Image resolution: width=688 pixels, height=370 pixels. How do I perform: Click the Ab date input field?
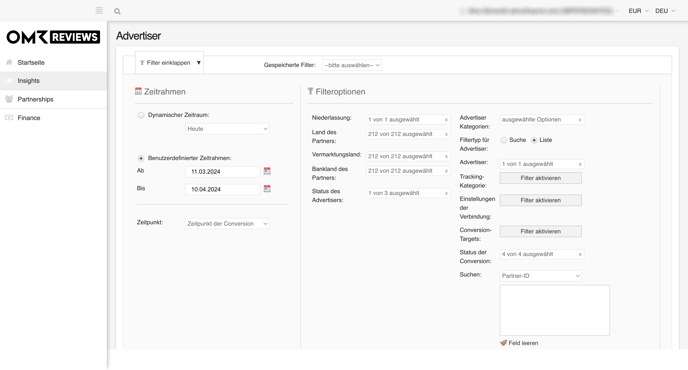click(222, 172)
